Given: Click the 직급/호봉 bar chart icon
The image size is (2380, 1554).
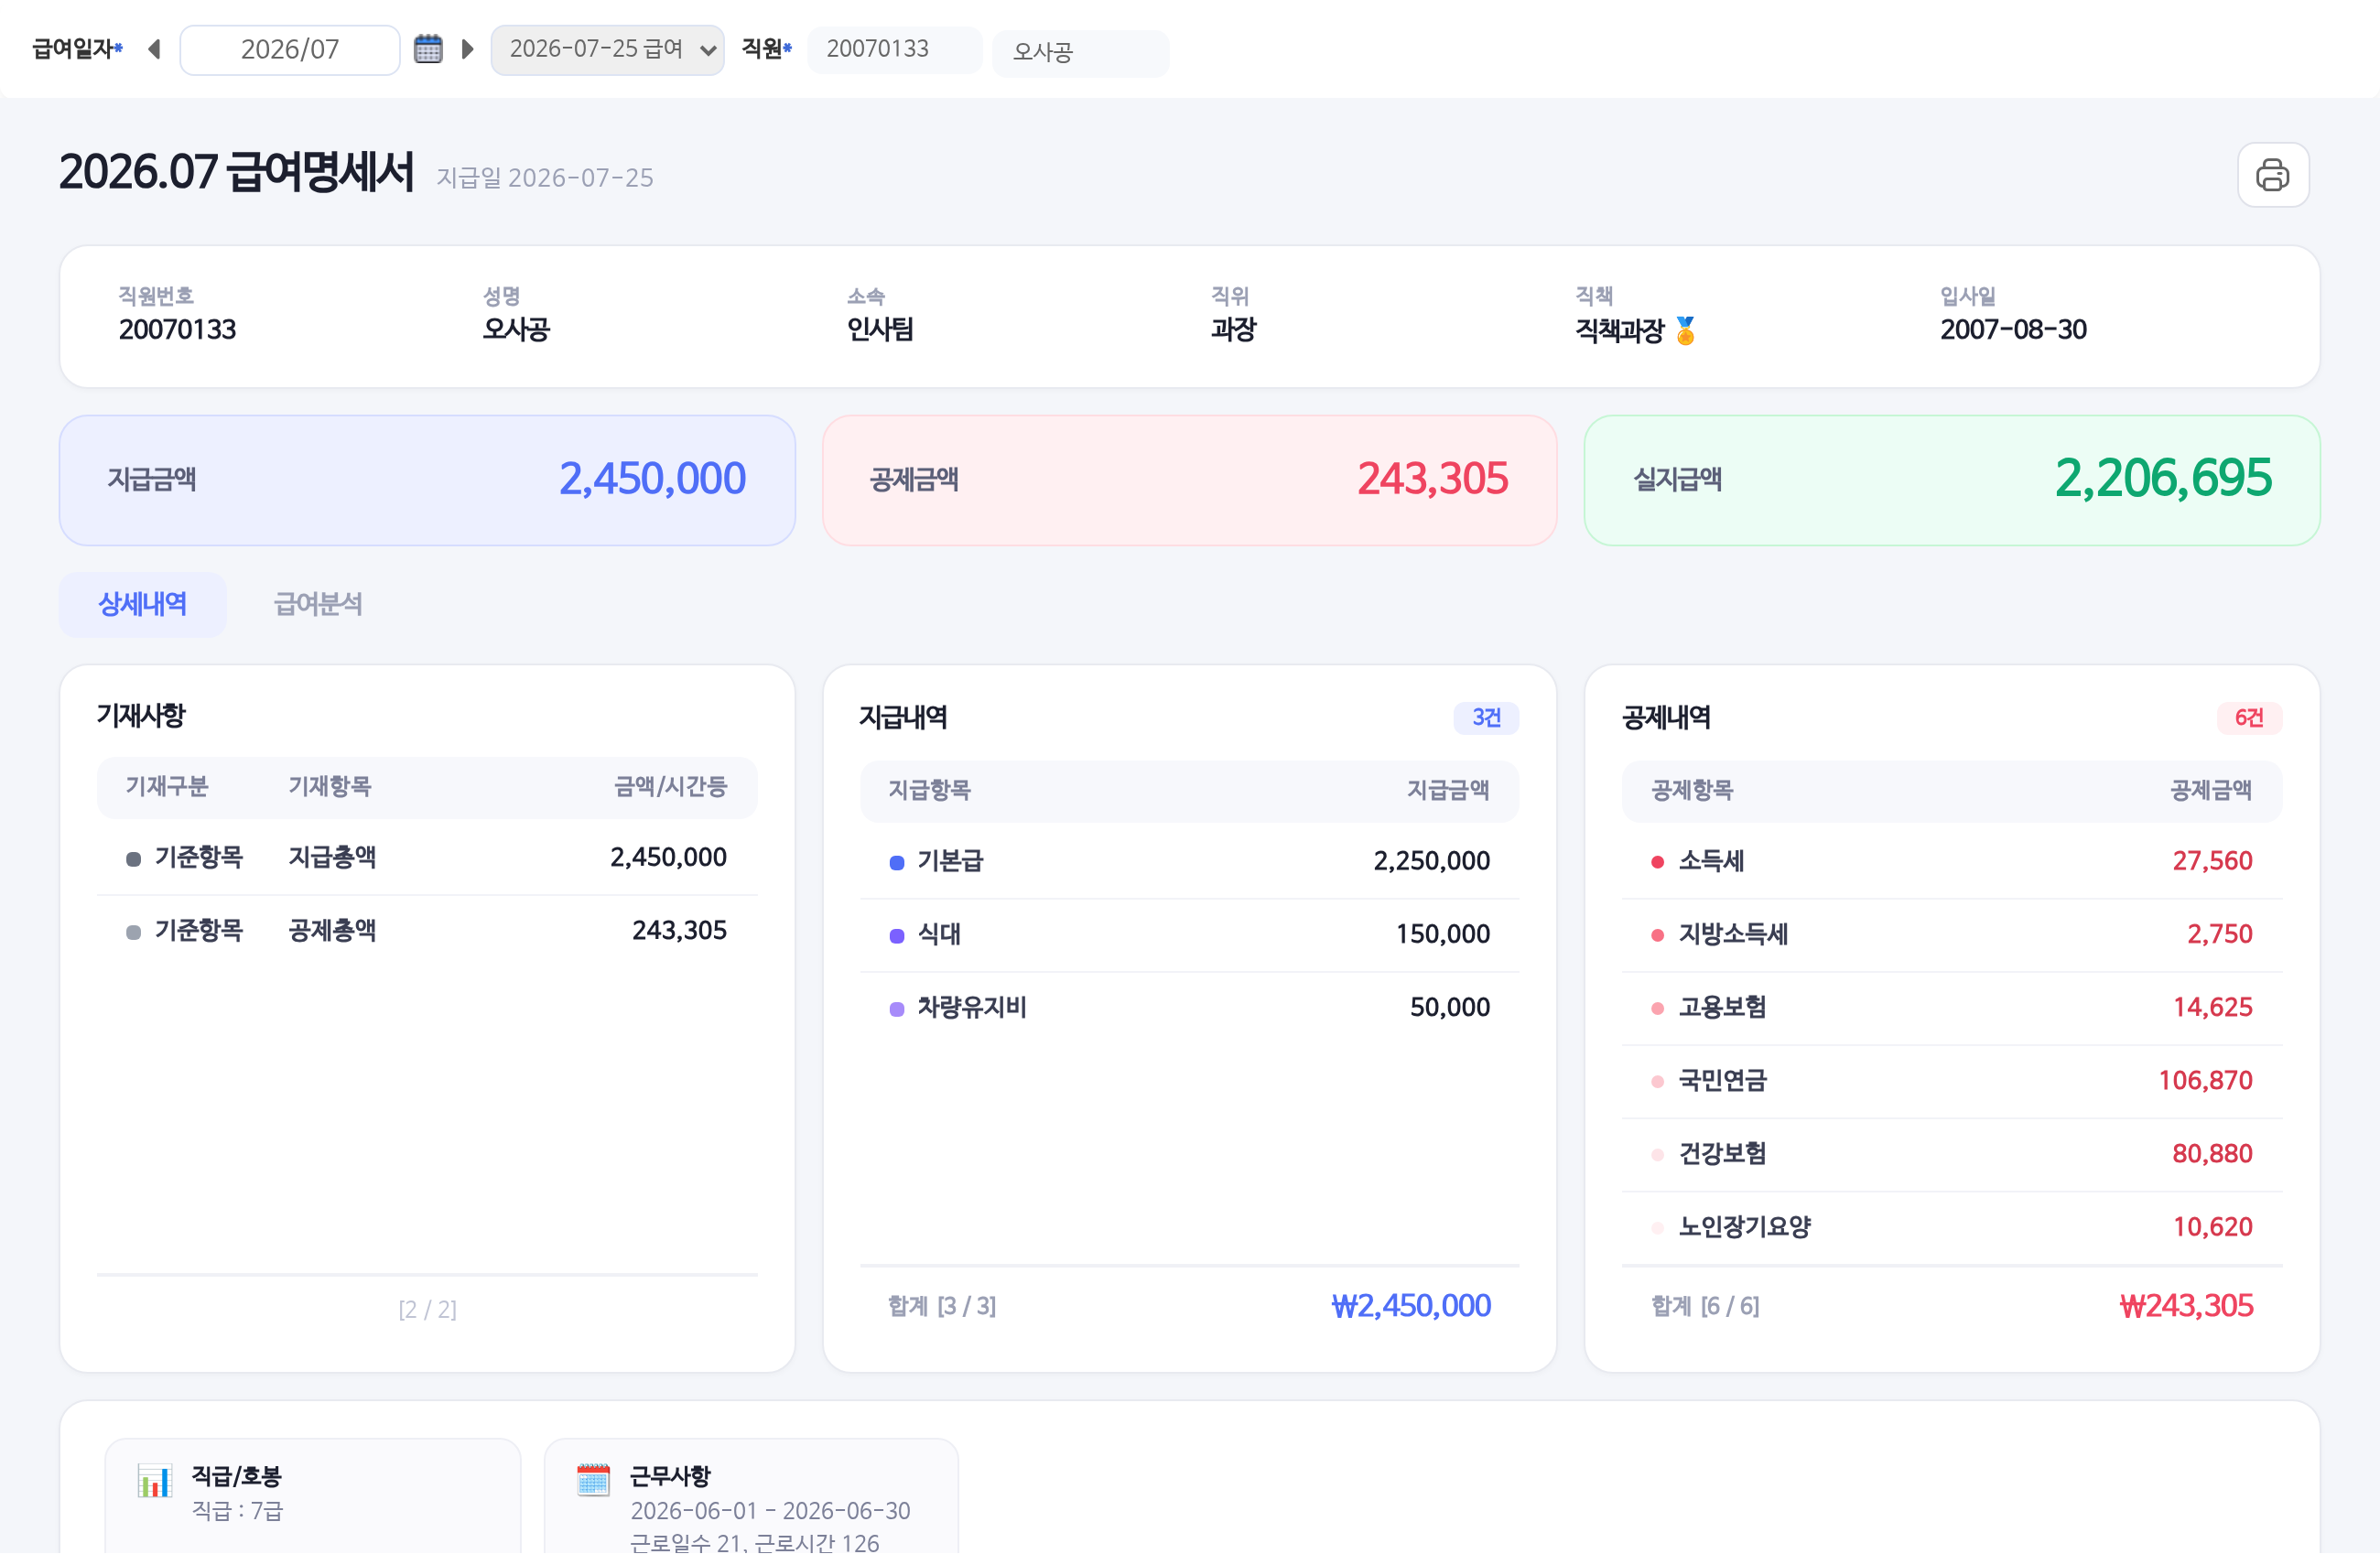Looking at the screenshot, I should pyautogui.click(x=155, y=1480).
